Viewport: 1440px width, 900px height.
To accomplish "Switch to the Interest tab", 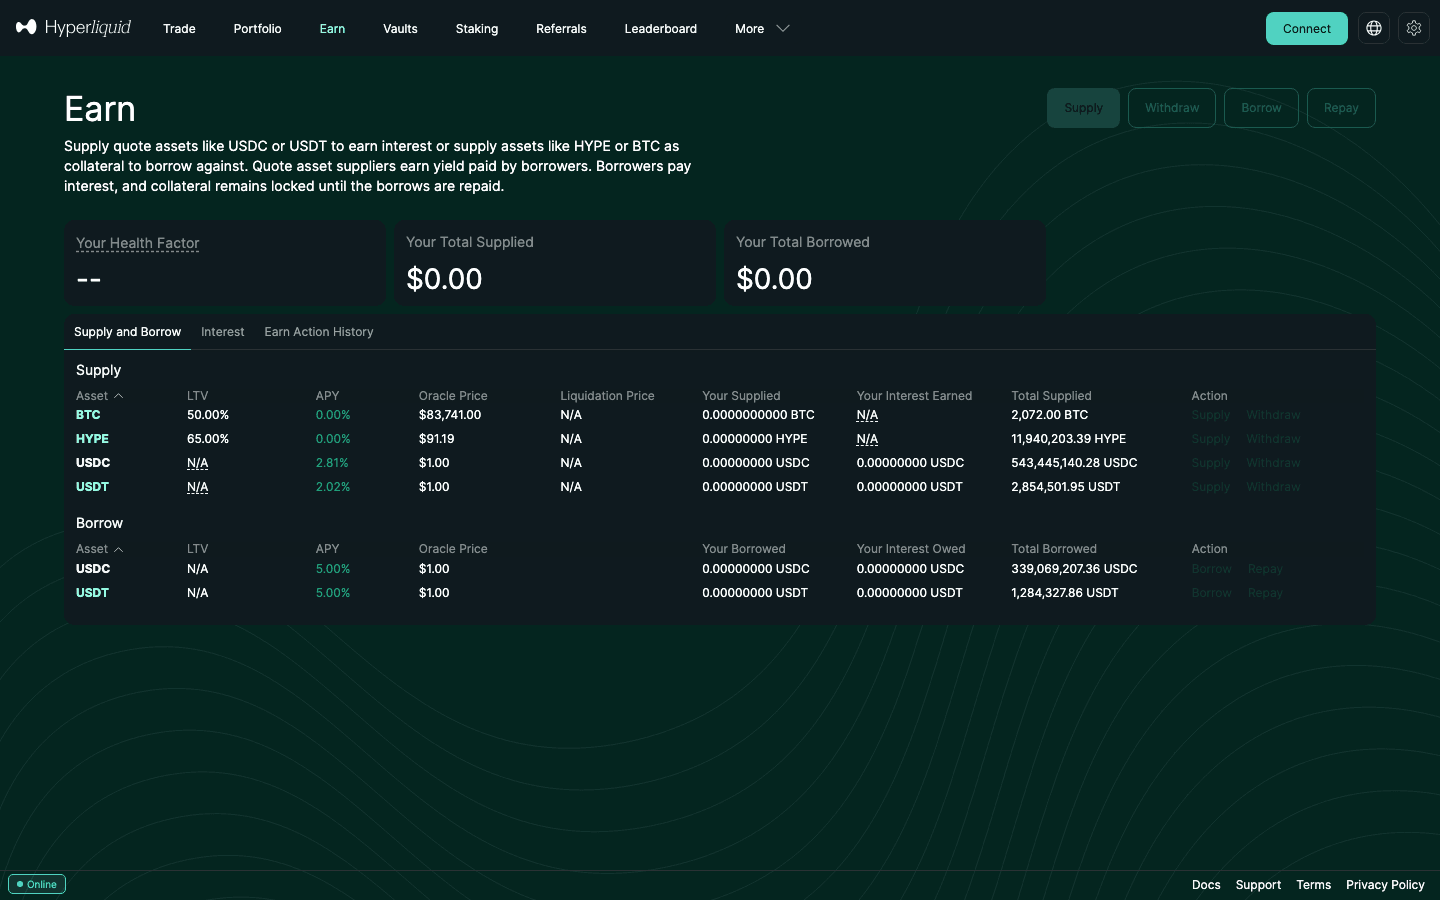I will (223, 332).
